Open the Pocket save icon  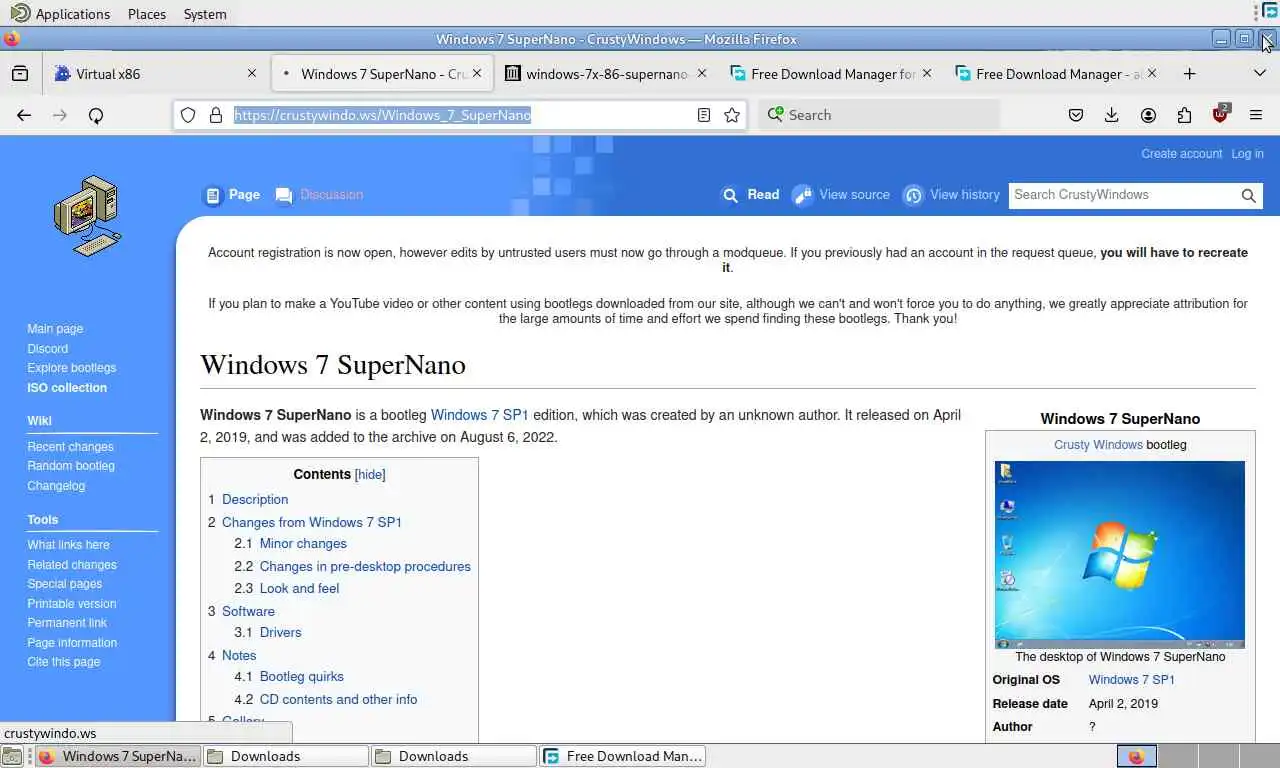tap(1076, 115)
